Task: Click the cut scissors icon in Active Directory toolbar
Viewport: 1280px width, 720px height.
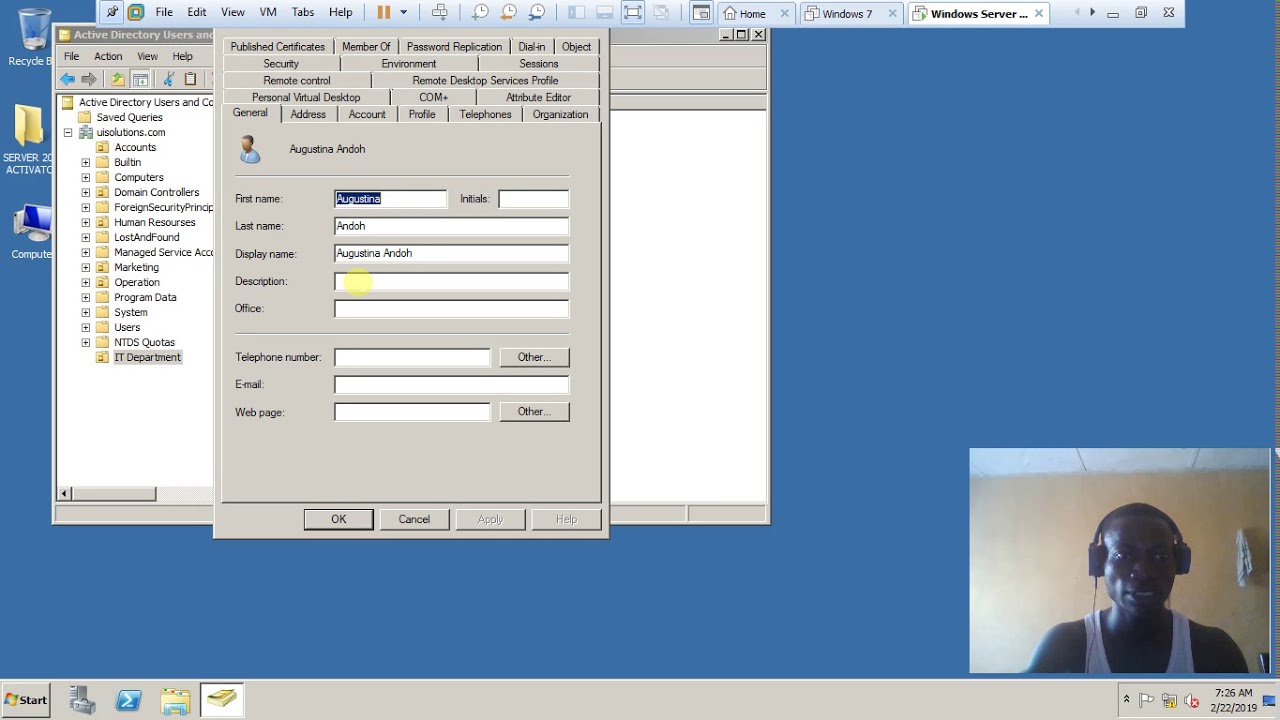Action: click(168, 79)
